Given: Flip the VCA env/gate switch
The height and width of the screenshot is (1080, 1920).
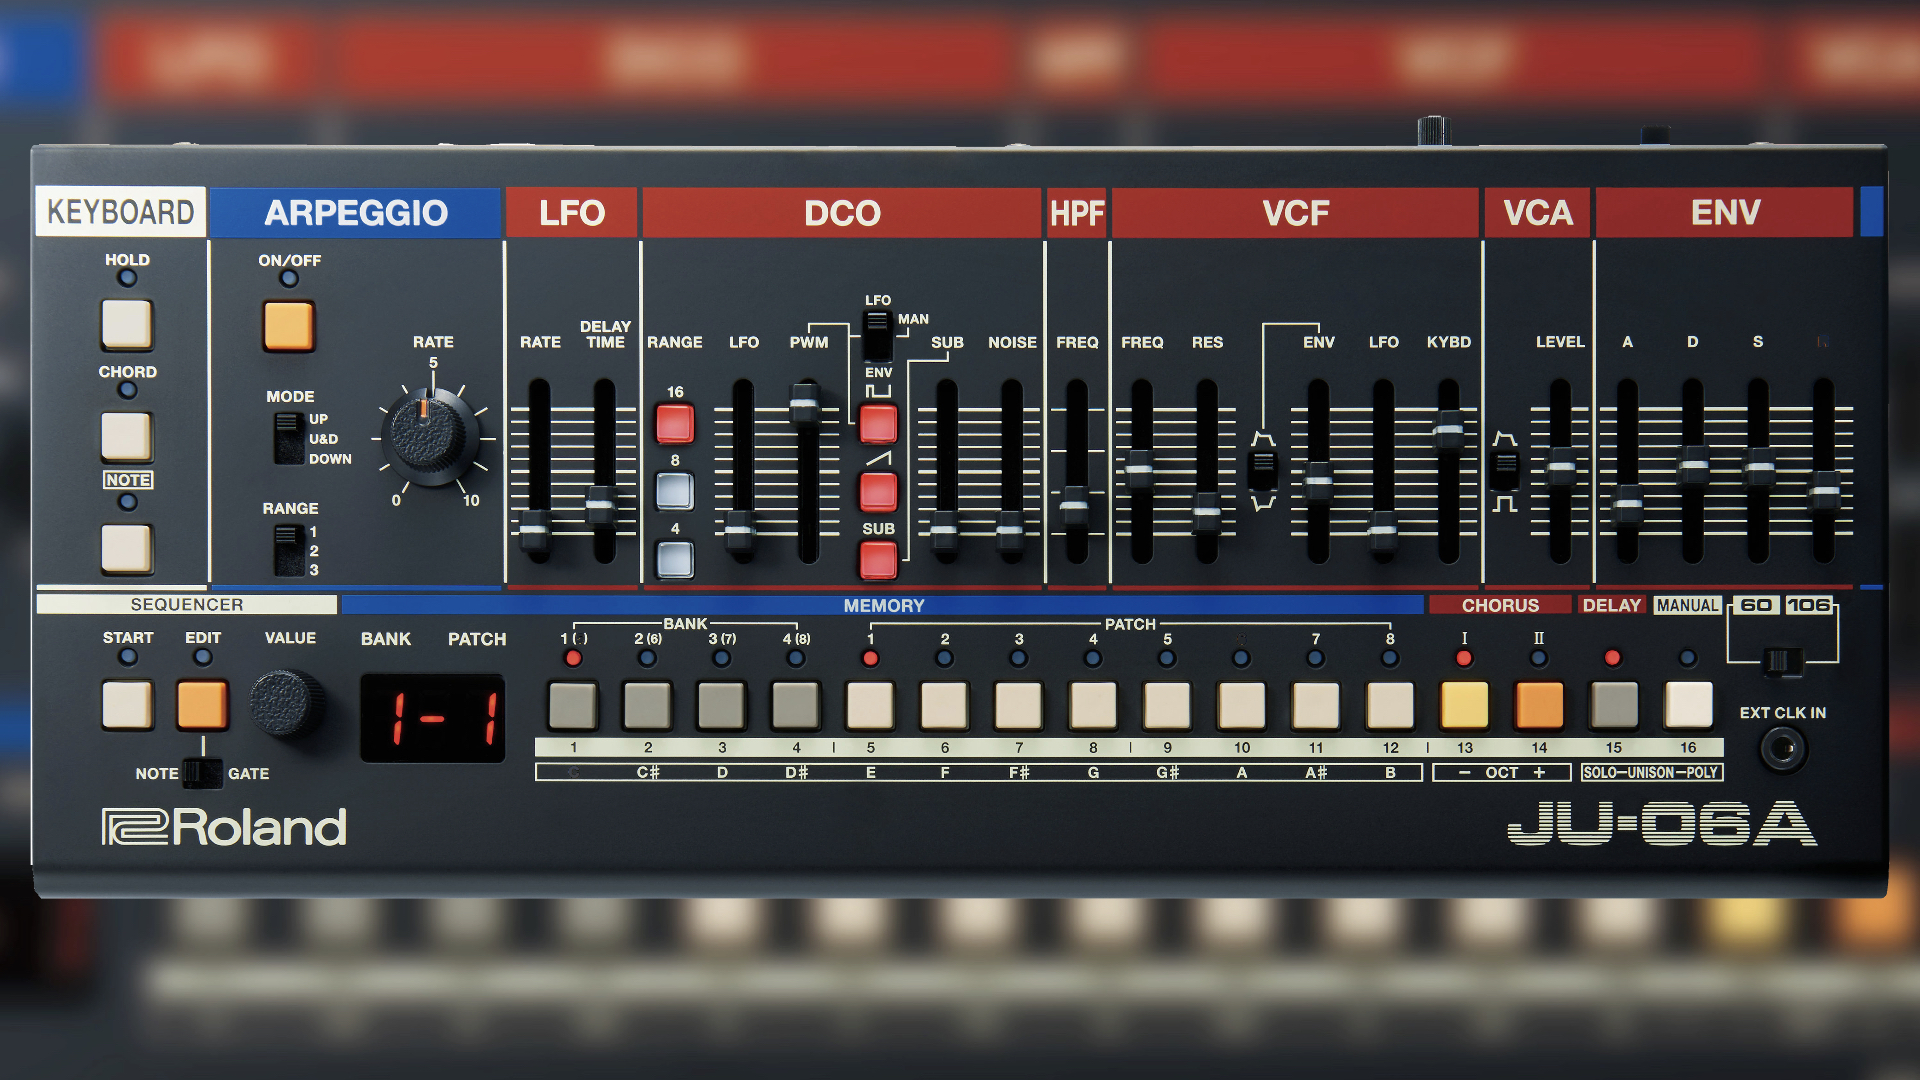Looking at the screenshot, I should tap(1504, 470).
